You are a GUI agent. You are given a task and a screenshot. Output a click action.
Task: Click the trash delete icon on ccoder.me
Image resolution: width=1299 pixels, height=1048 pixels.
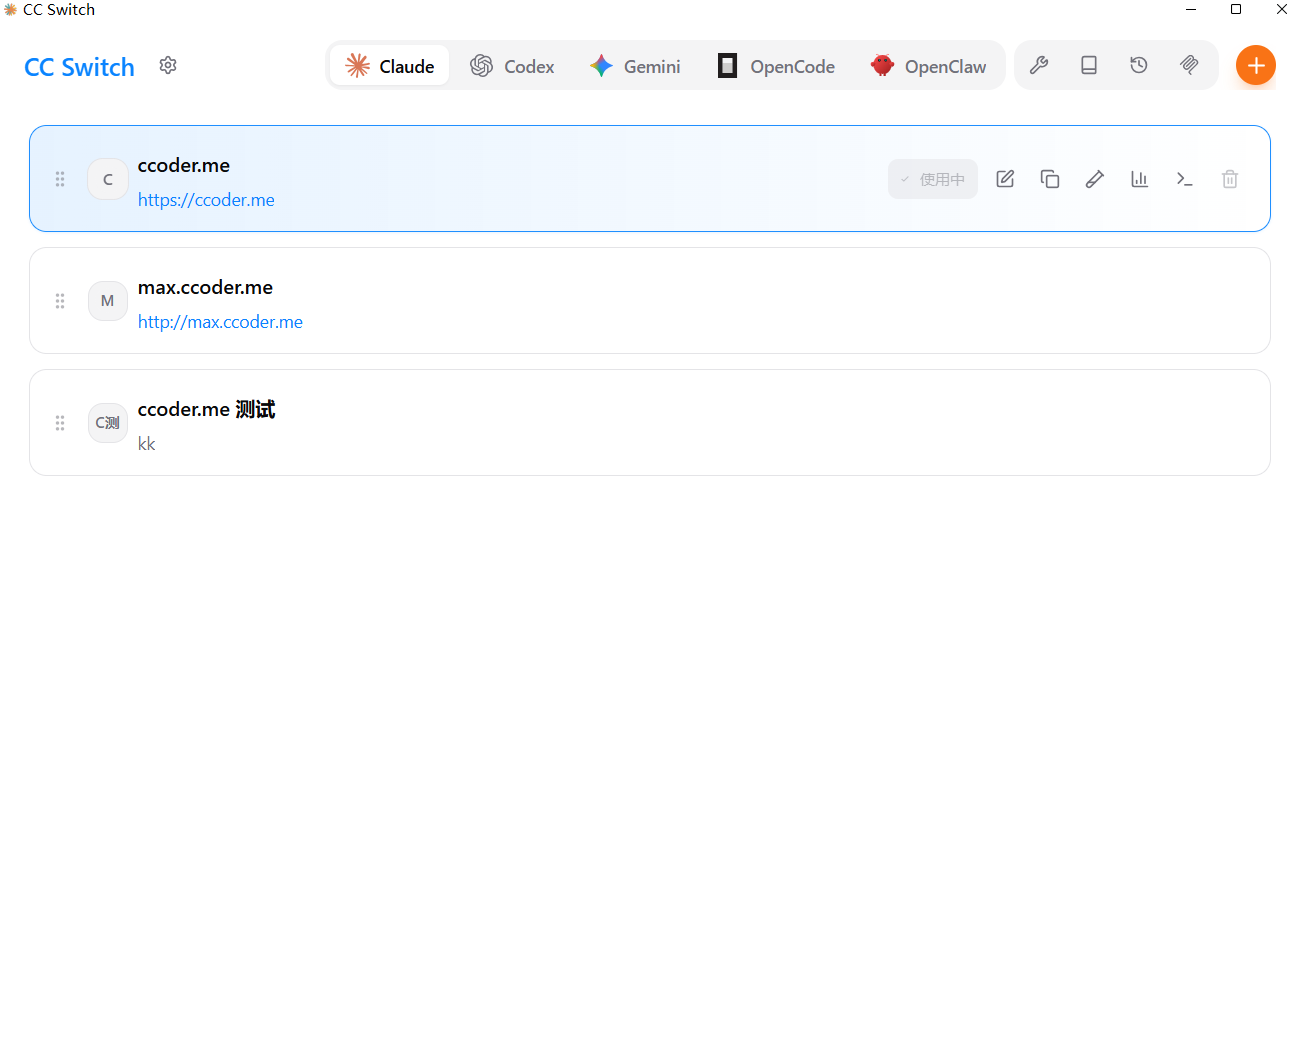coord(1230,179)
